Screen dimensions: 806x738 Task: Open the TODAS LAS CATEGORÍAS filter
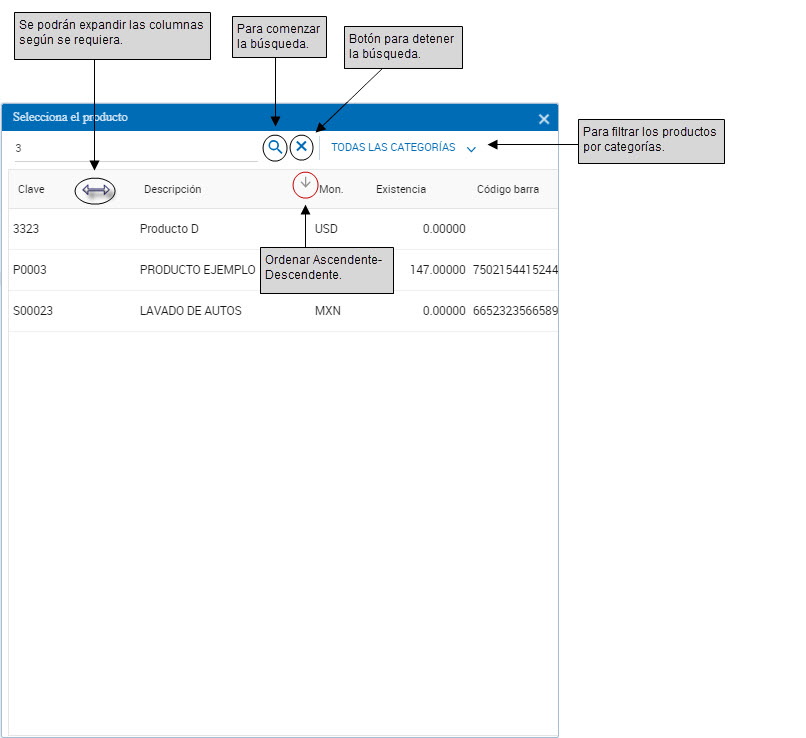(393, 148)
